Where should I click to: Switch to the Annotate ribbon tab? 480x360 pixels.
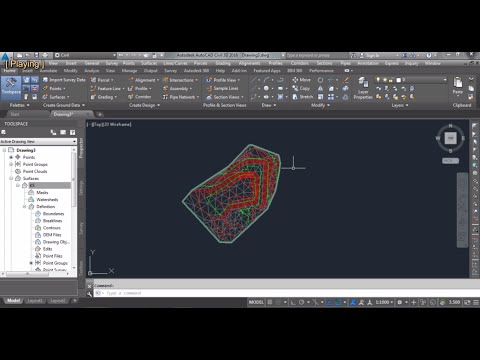point(48,71)
